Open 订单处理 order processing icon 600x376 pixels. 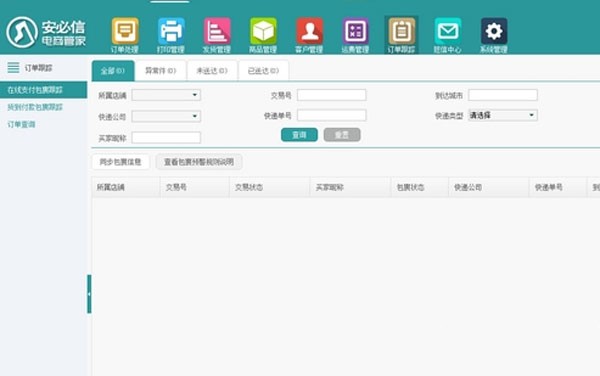click(x=125, y=35)
